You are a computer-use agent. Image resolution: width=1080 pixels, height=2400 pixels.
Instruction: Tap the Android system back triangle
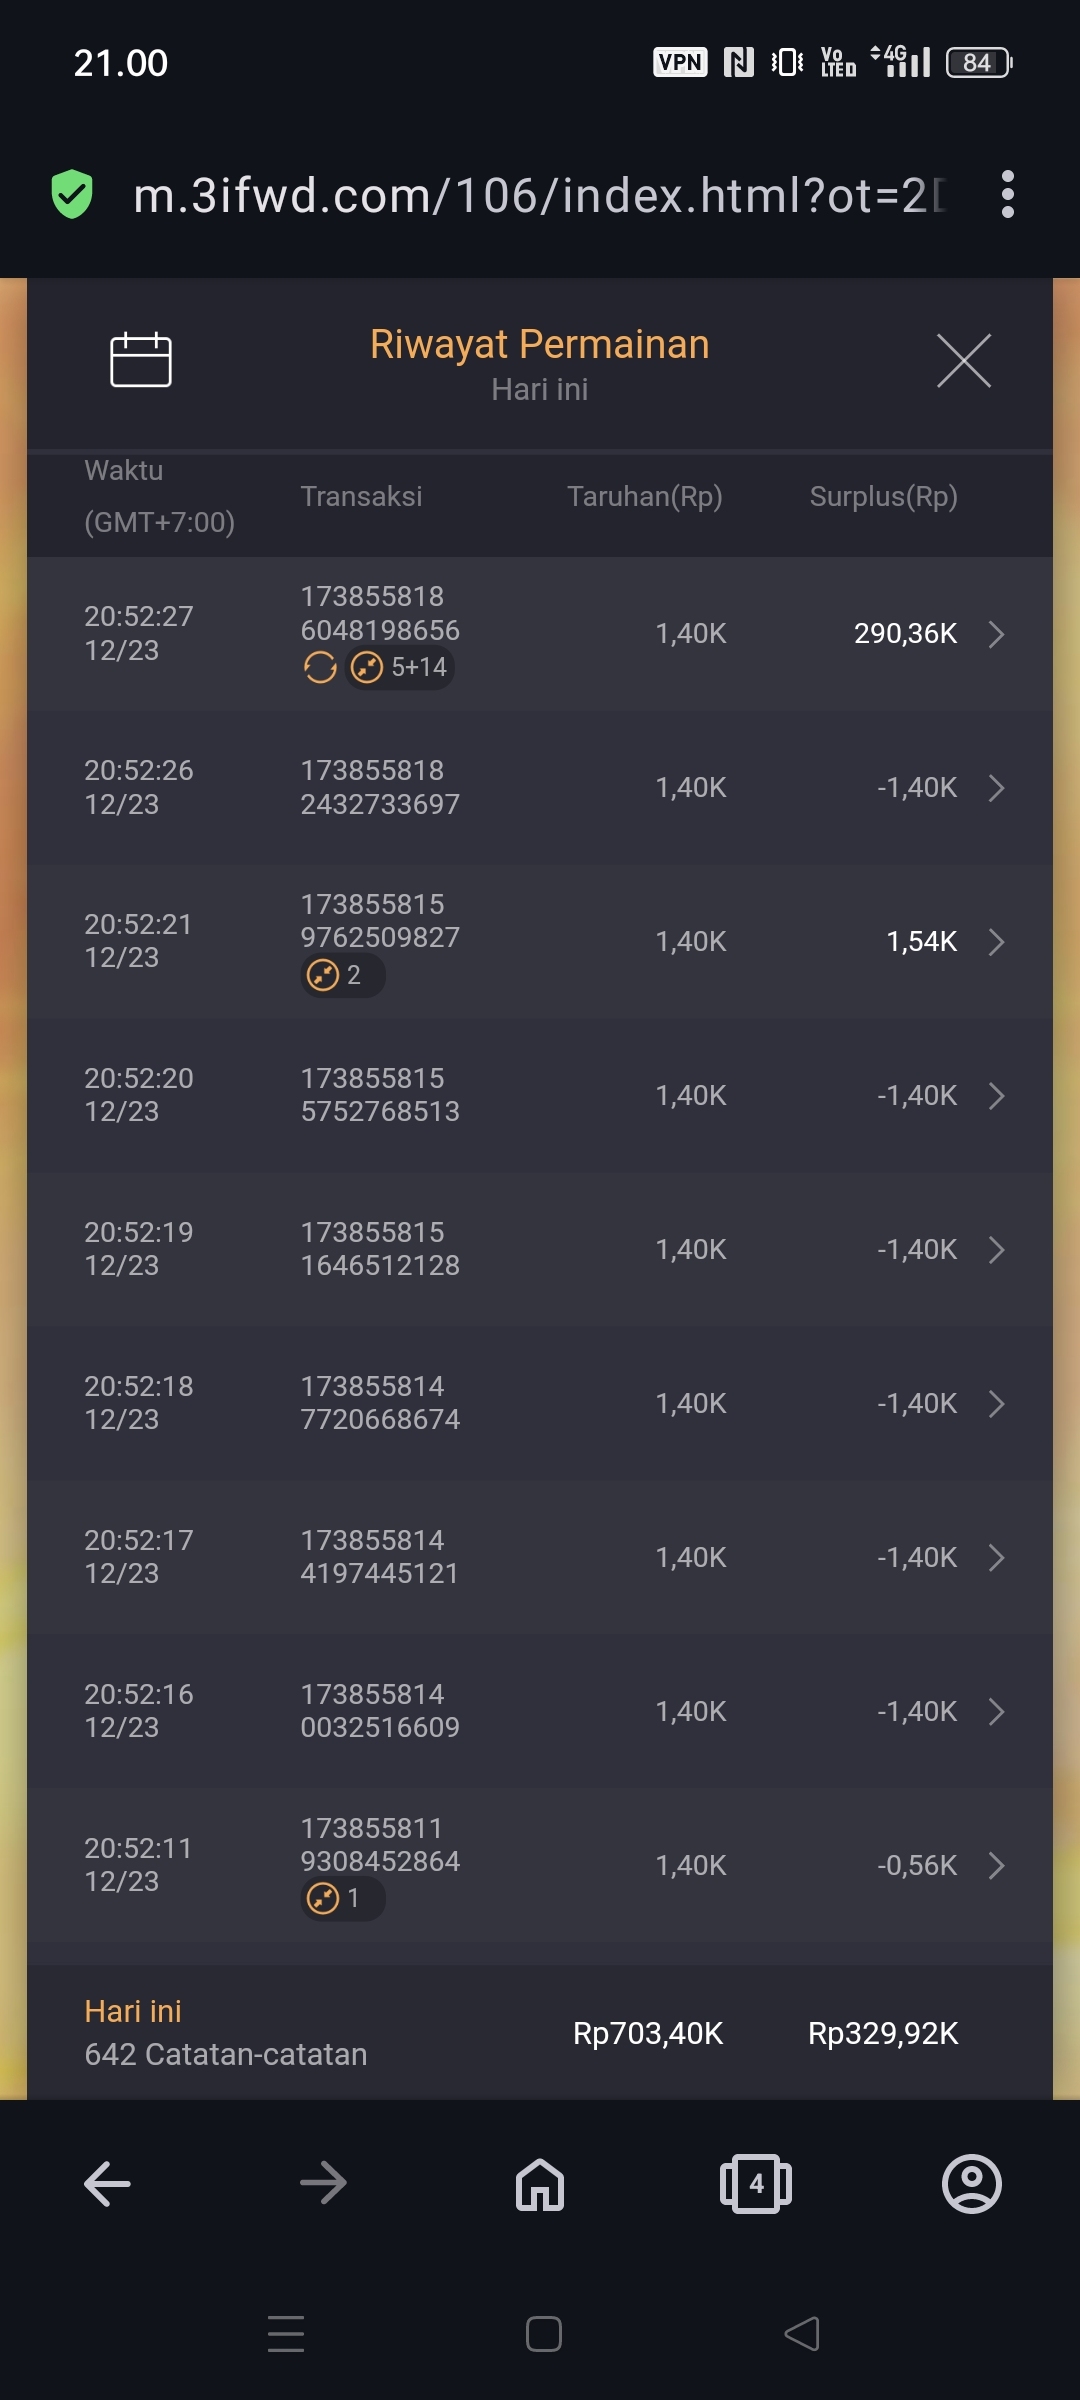[x=802, y=2335]
